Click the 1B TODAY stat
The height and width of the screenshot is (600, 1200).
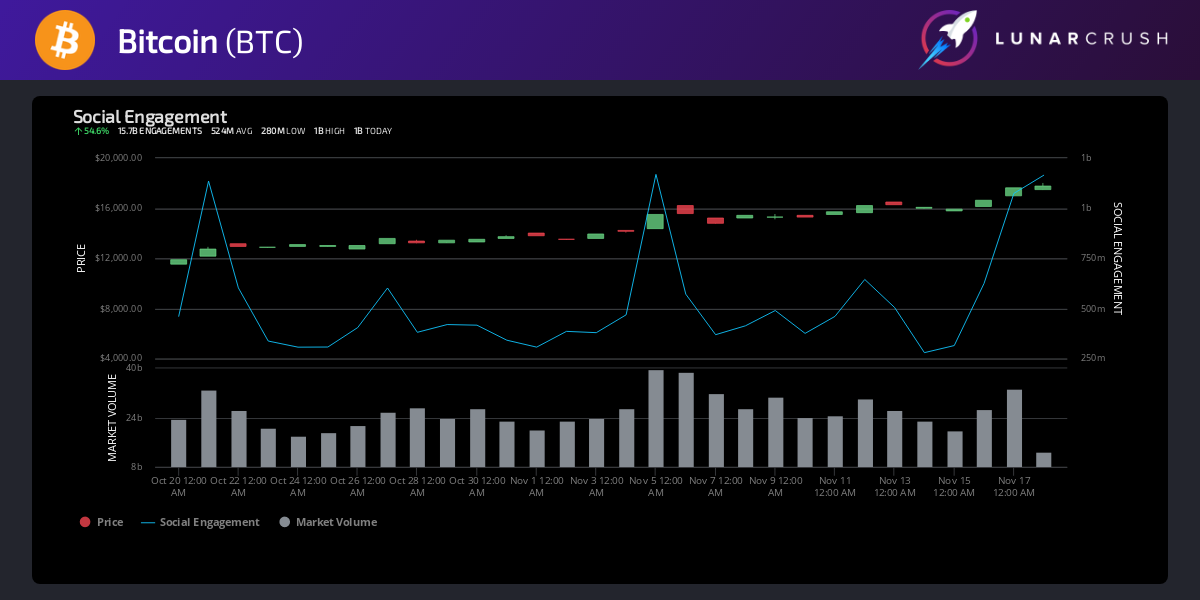point(373,131)
